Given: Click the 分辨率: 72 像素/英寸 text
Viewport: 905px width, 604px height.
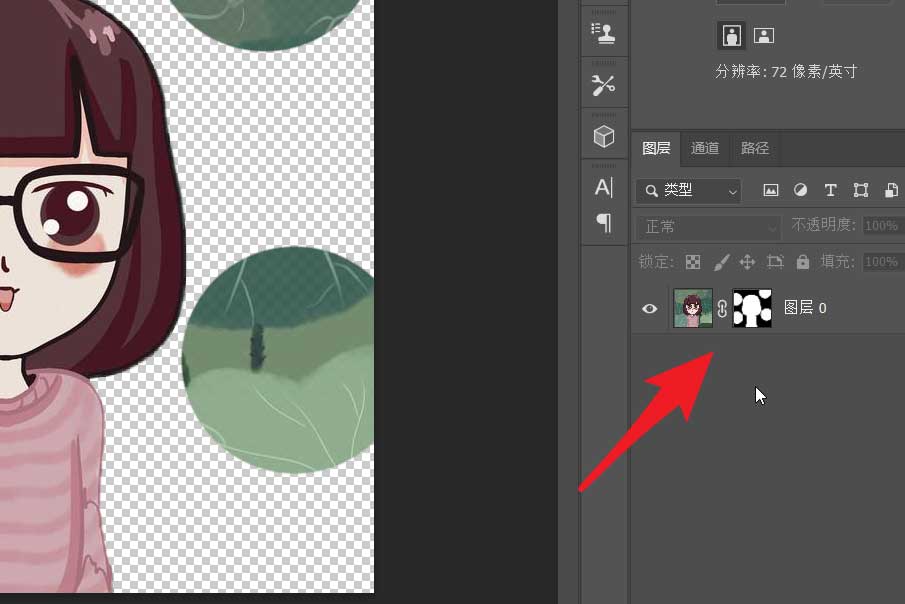Looking at the screenshot, I should point(786,72).
